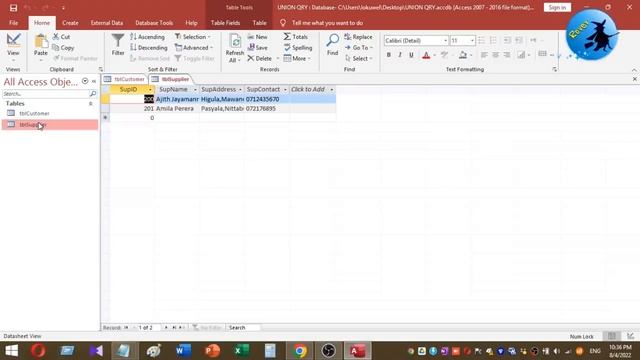Select the Amila Perera cell
Image resolution: width=640 pixels, height=360 pixels.
coord(177,109)
